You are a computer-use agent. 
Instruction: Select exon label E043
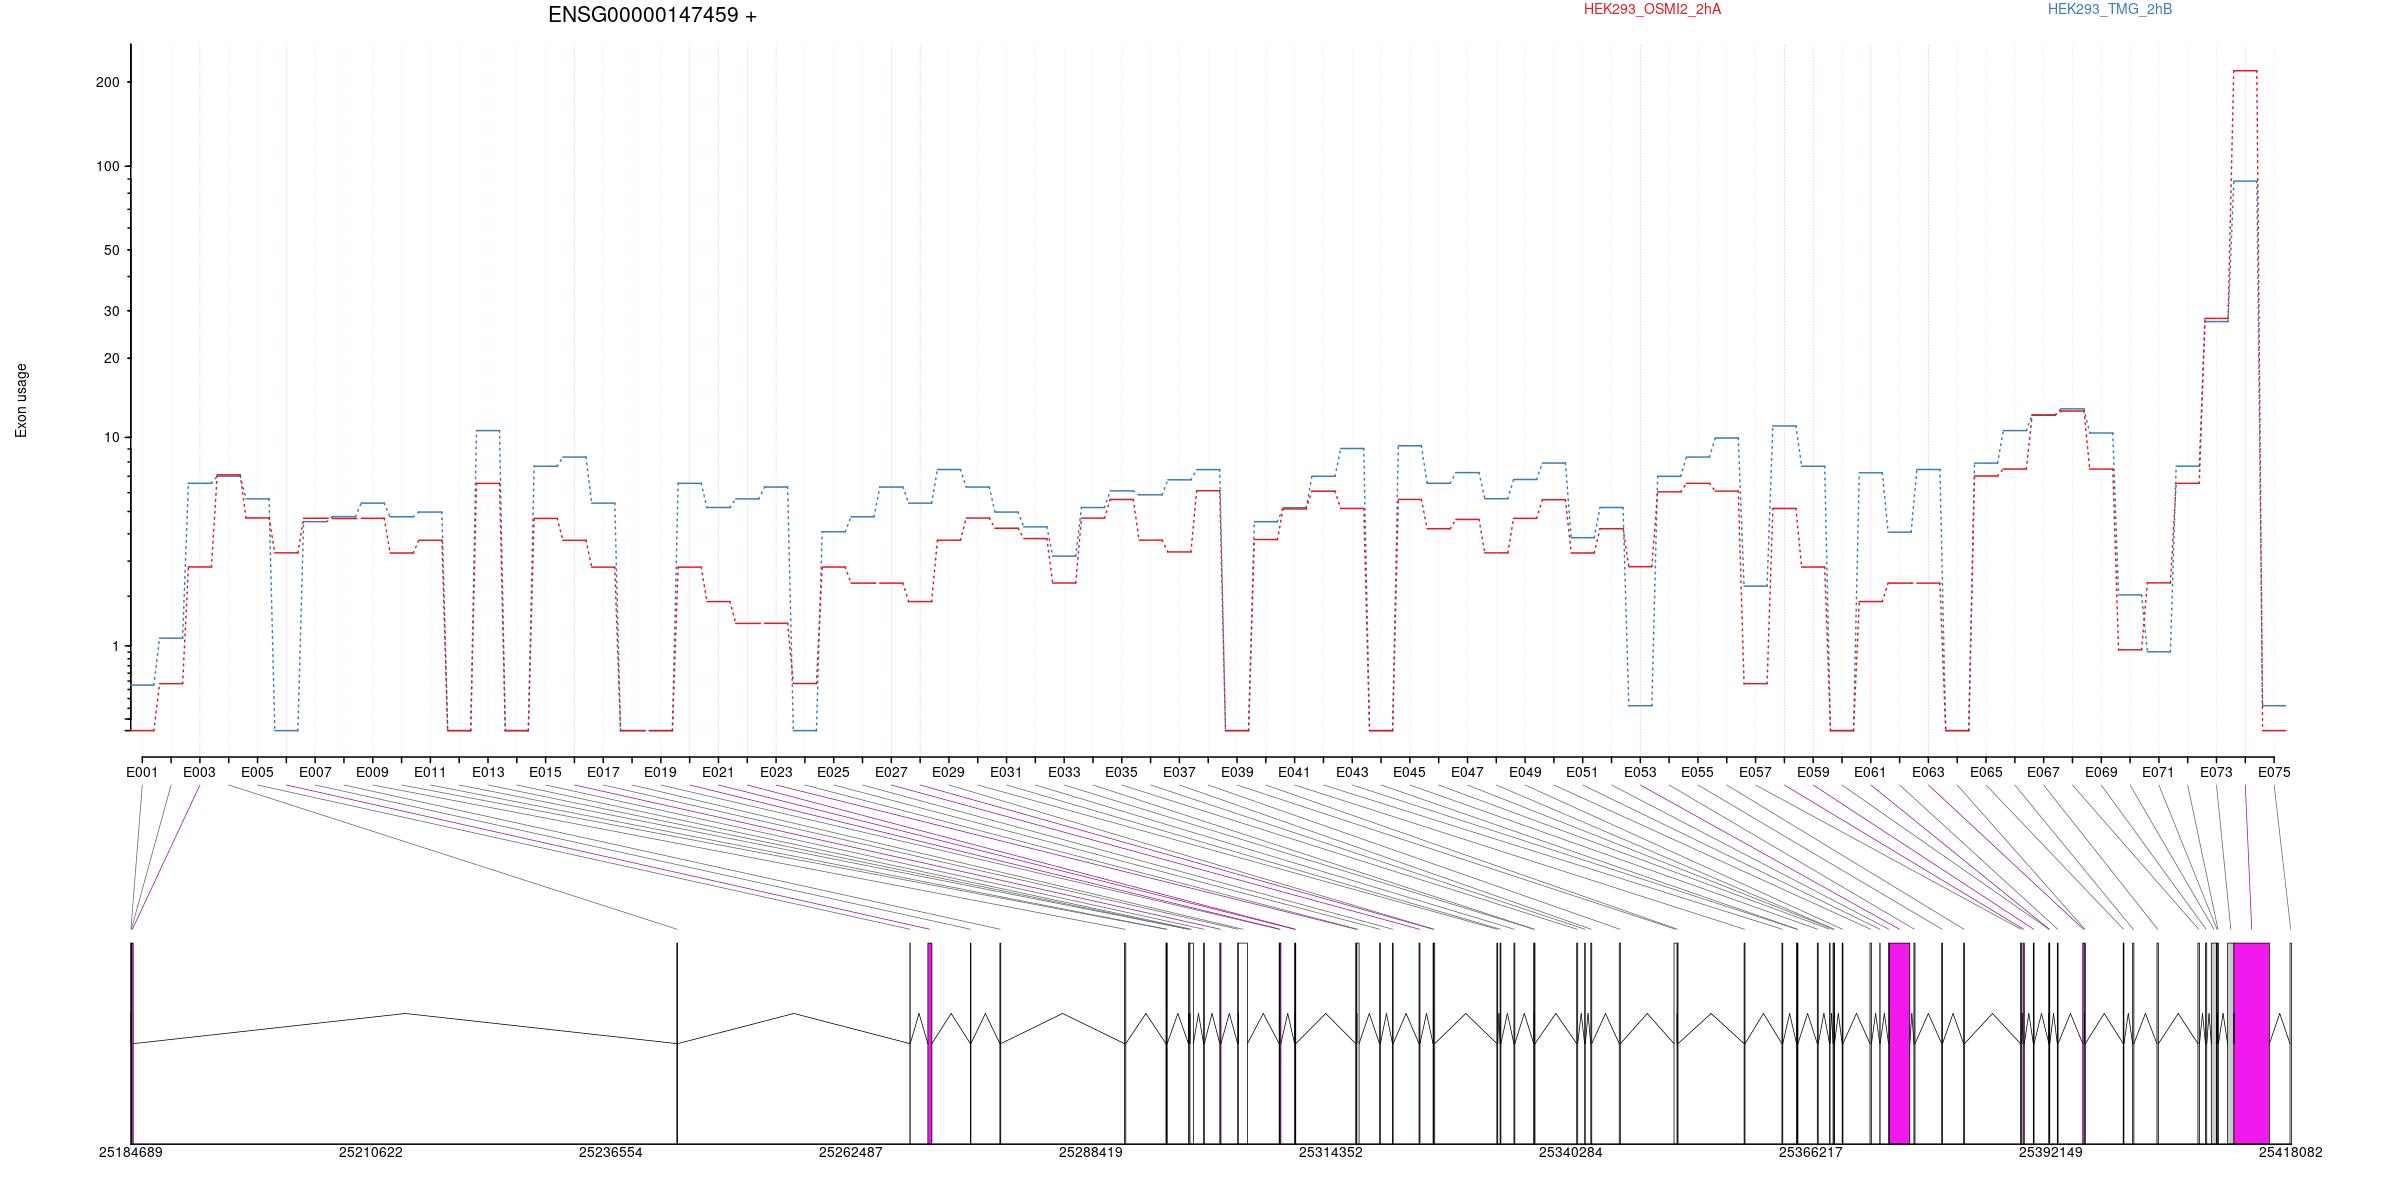1352,772
